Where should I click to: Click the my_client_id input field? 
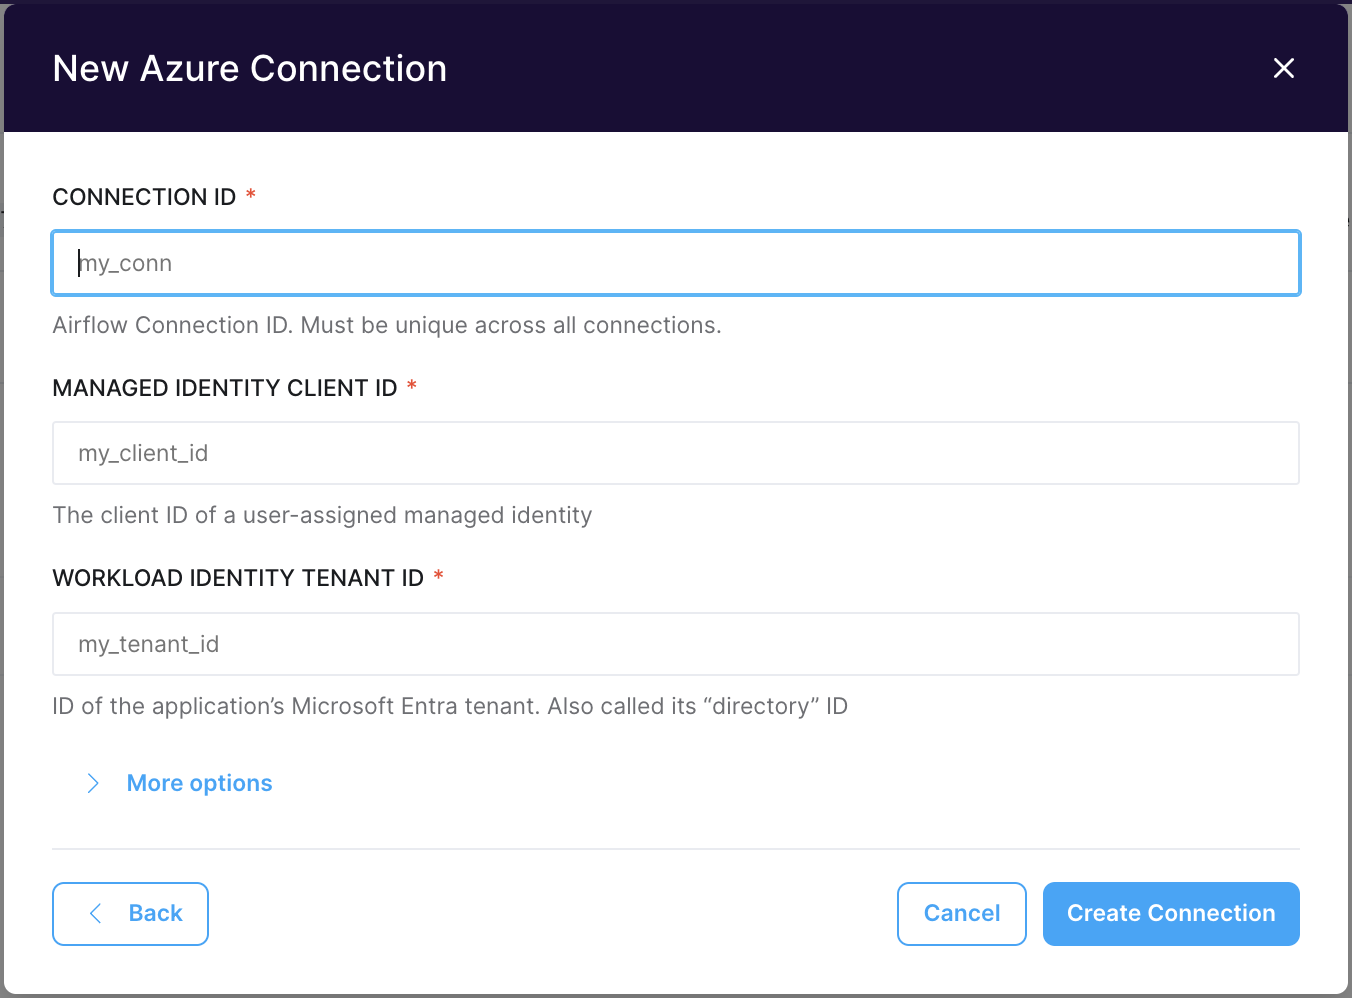(x=675, y=453)
